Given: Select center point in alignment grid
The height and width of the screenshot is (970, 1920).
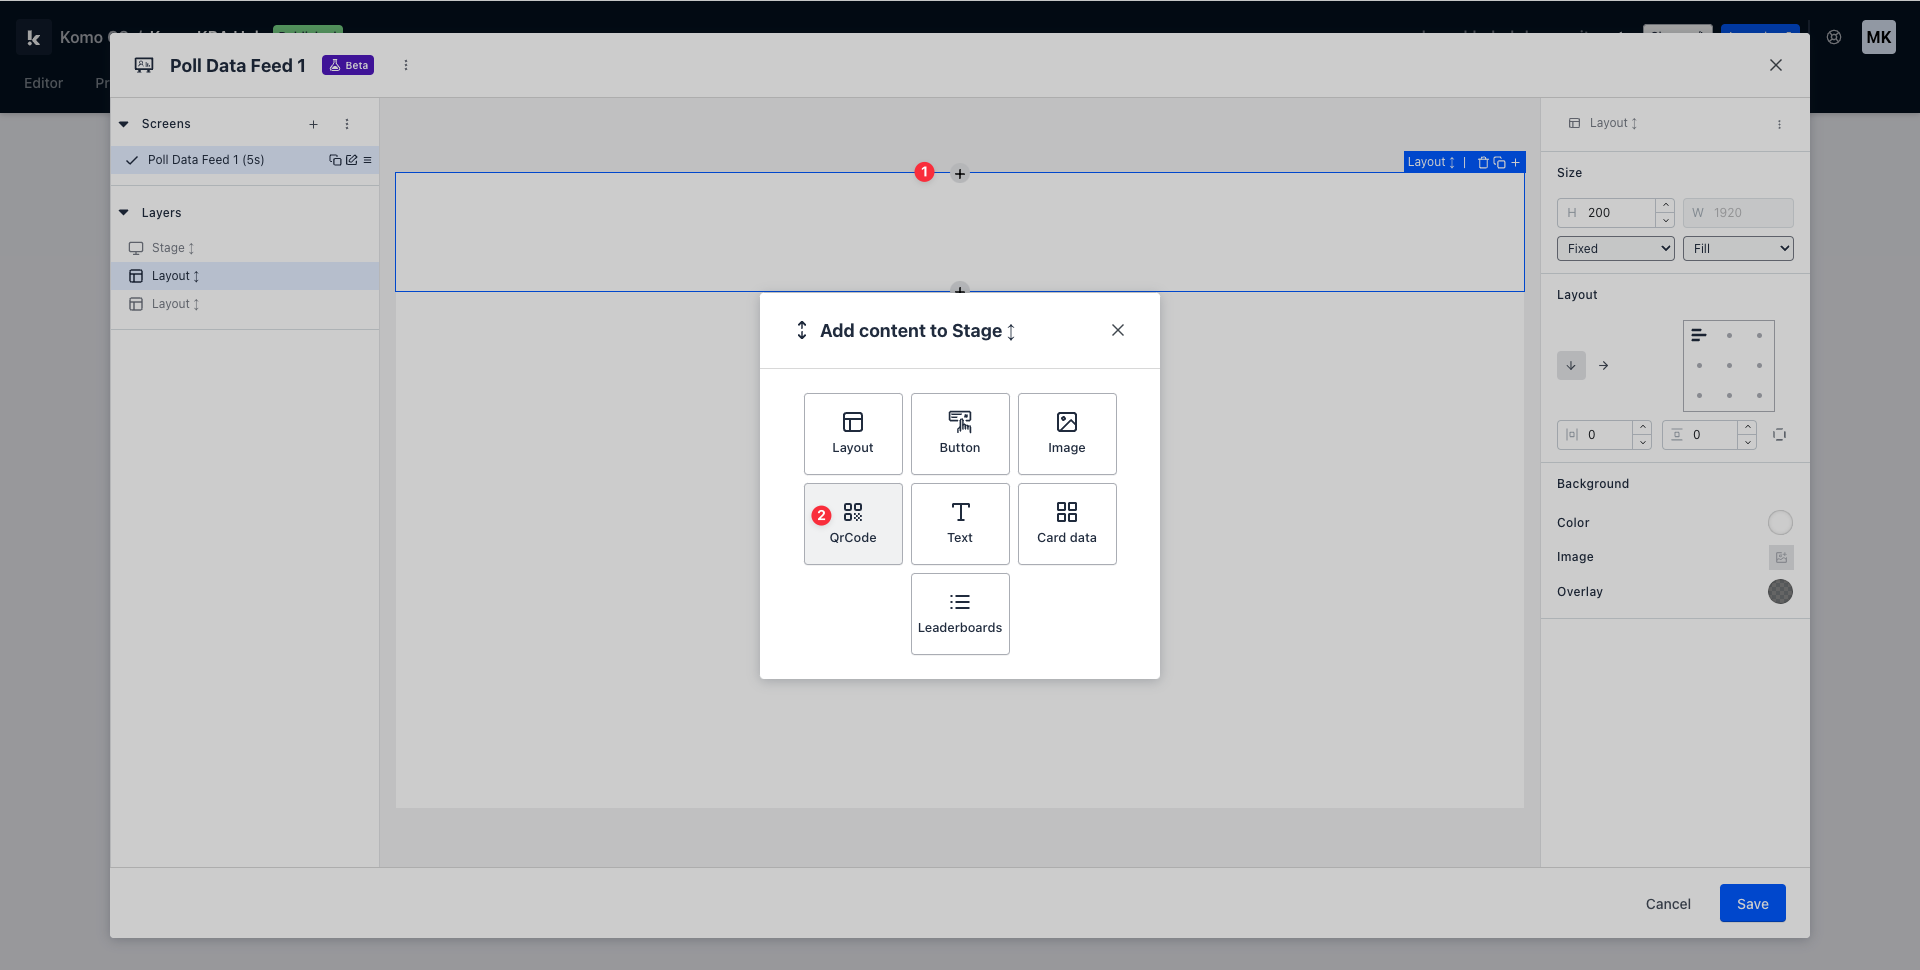Looking at the screenshot, I should tap(1728, 366).
